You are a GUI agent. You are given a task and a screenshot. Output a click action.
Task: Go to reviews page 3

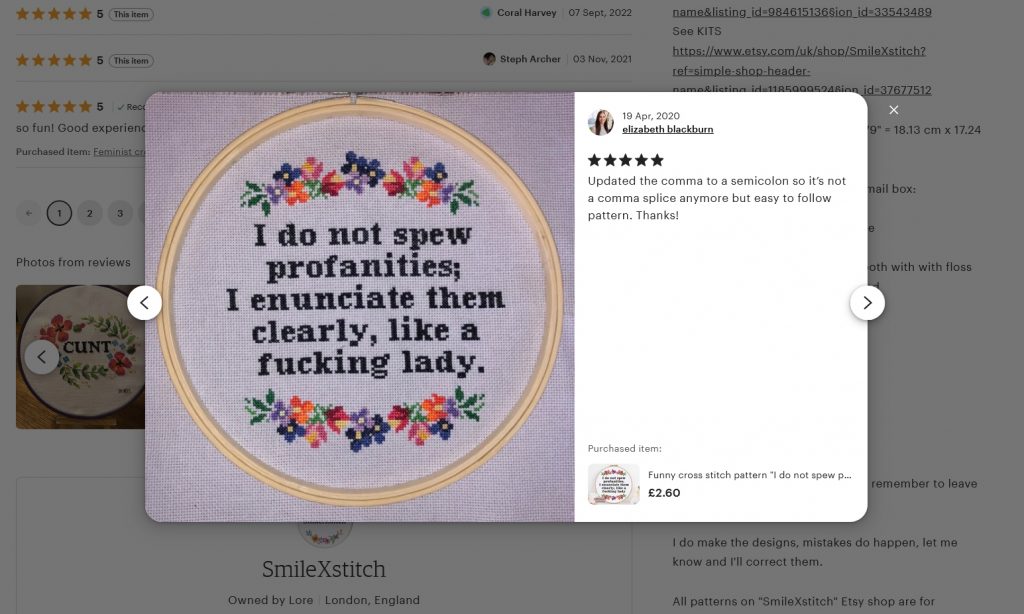point(120,213)
